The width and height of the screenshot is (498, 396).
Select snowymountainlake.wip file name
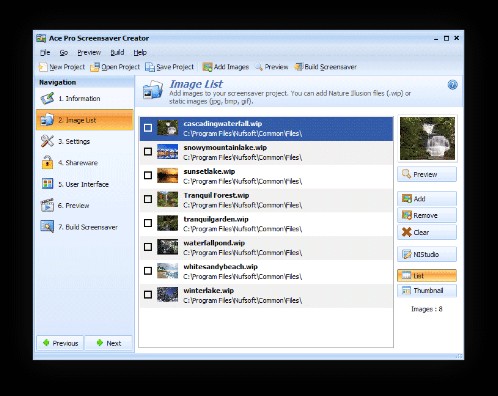(x=225, y=148)
